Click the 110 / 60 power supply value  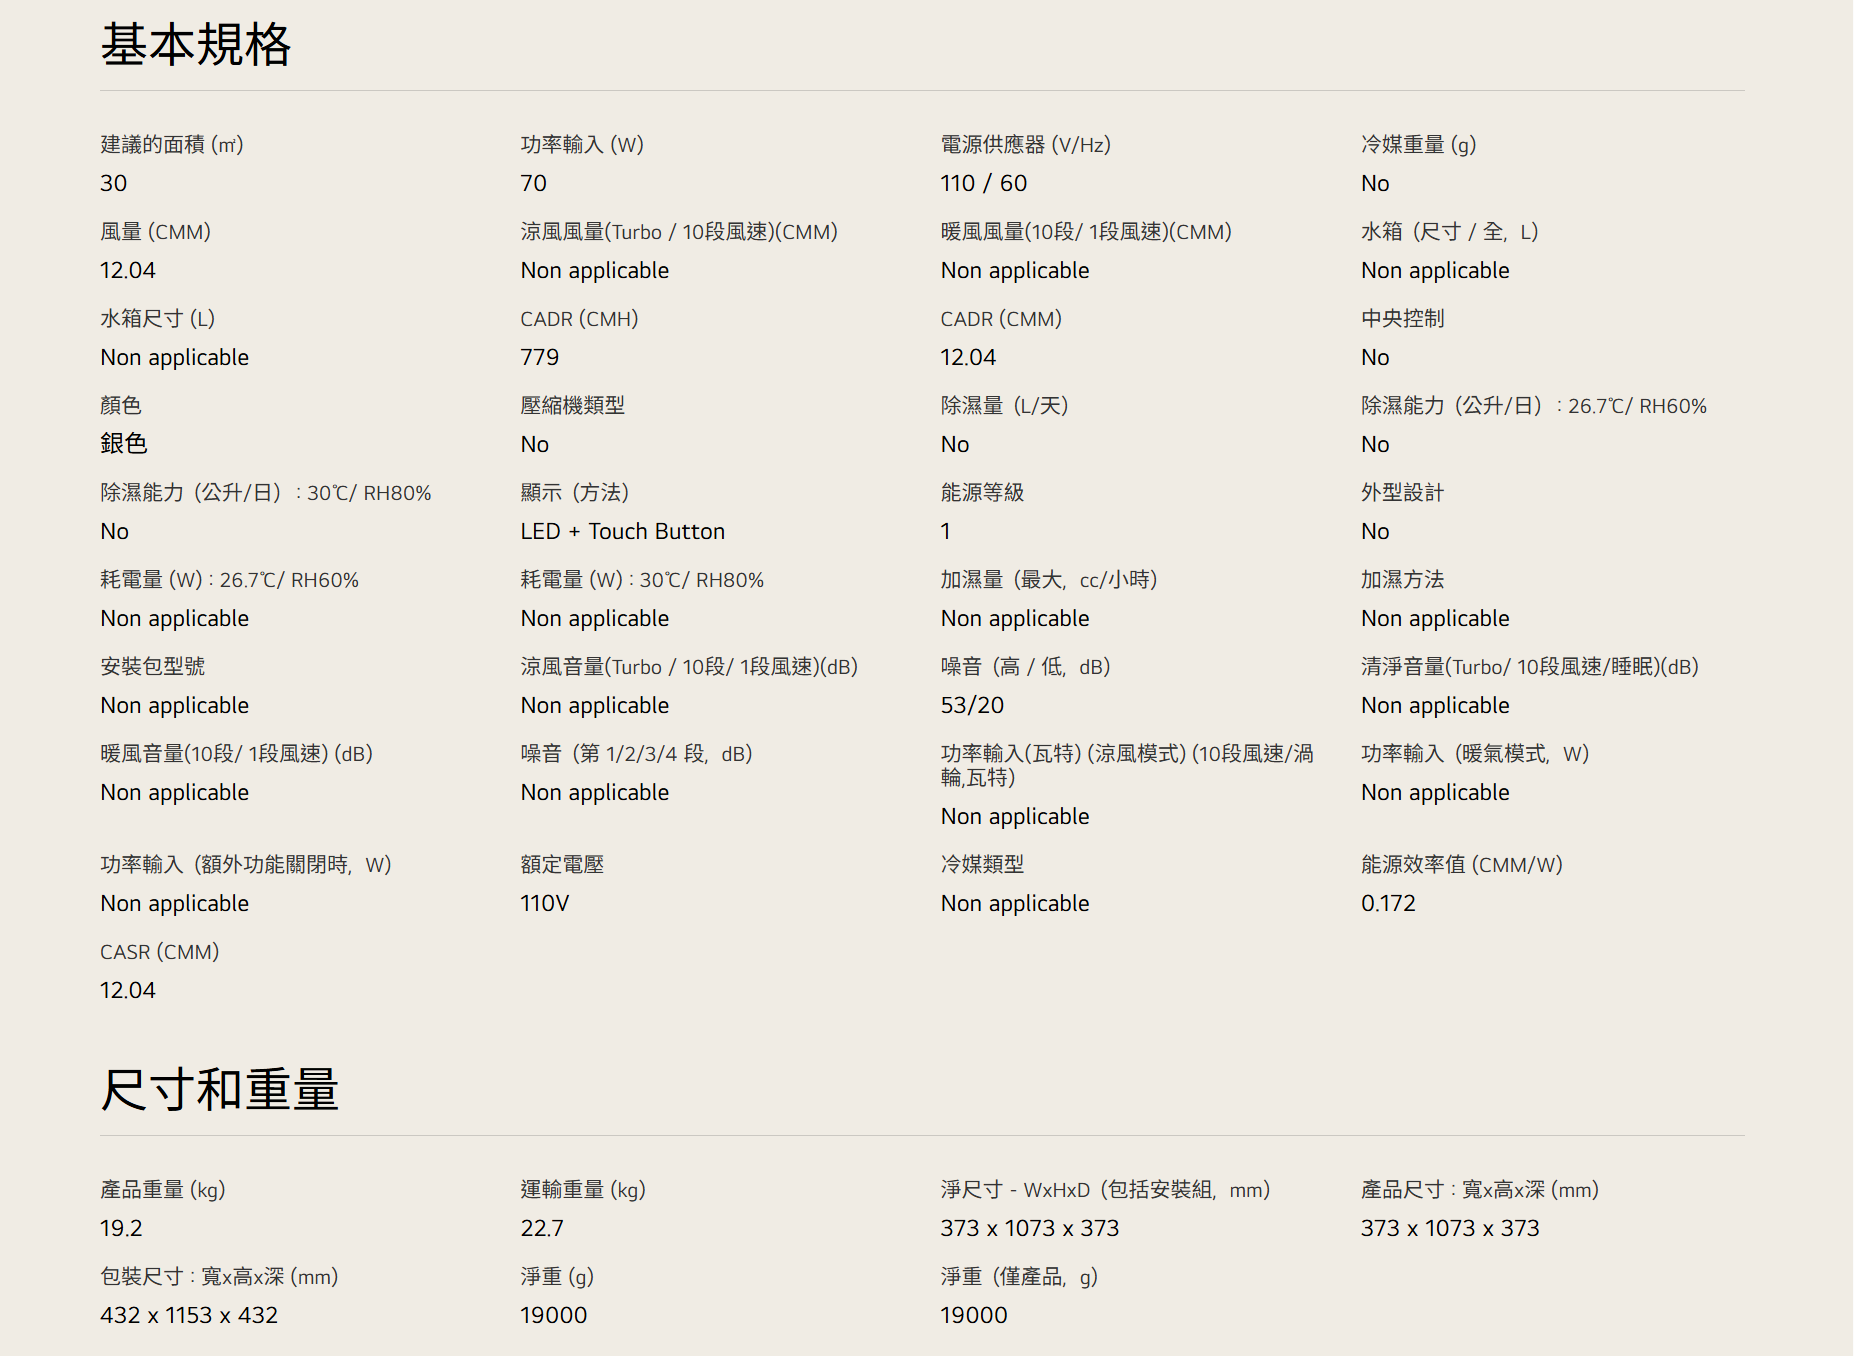tap(983, 184)
